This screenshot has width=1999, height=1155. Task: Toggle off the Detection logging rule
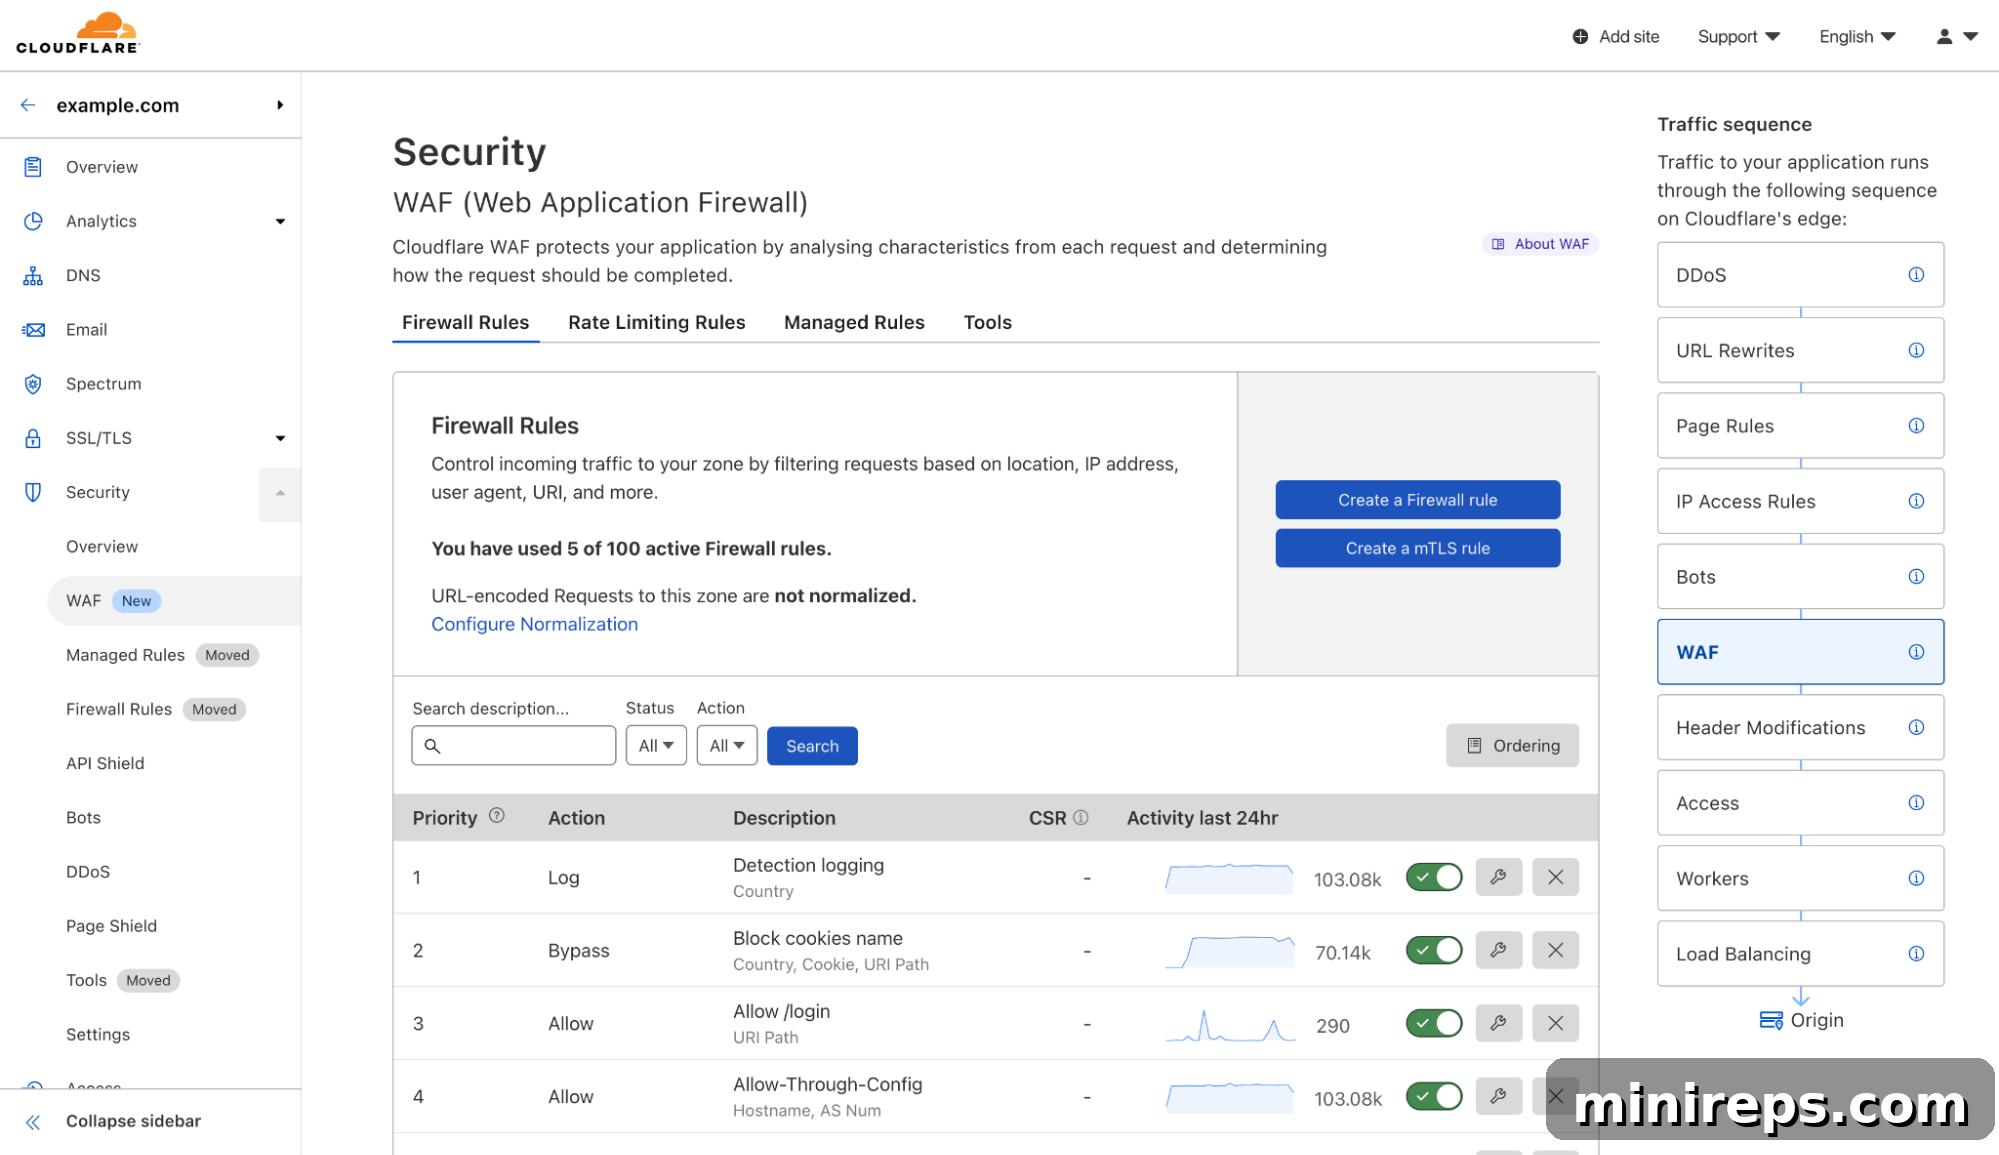click(1434, 877)
